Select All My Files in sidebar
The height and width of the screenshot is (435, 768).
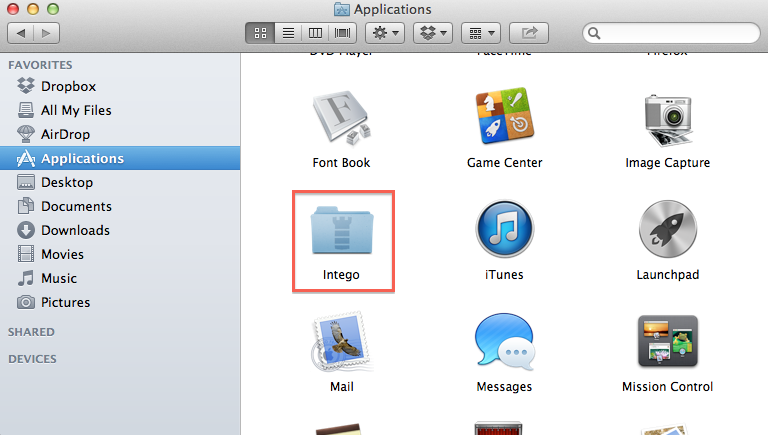click(120, 110)
